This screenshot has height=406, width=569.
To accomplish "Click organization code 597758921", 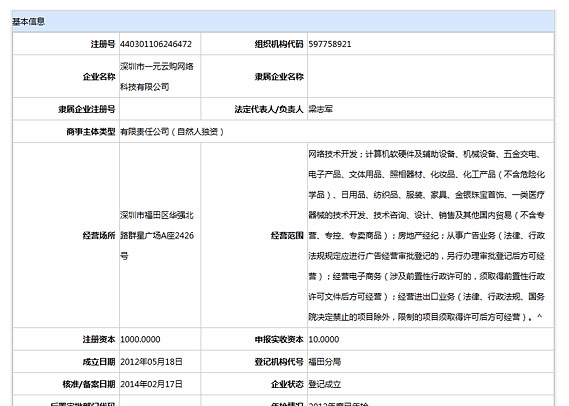I will [x=330, y=44].
